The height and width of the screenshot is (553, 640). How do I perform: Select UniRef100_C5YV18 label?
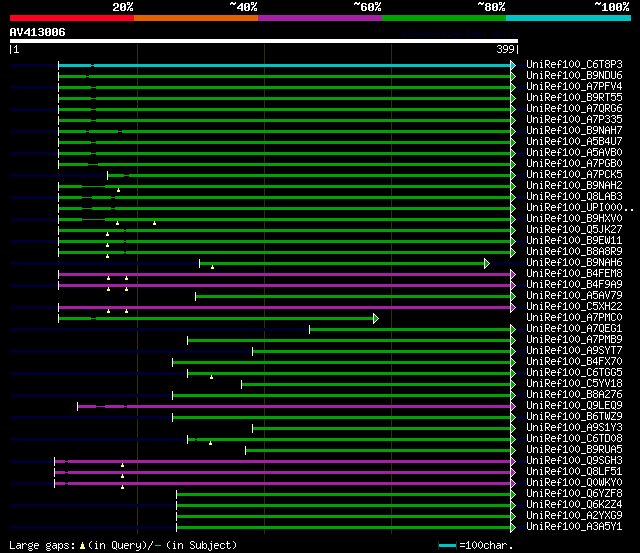(x=574, y=384)
